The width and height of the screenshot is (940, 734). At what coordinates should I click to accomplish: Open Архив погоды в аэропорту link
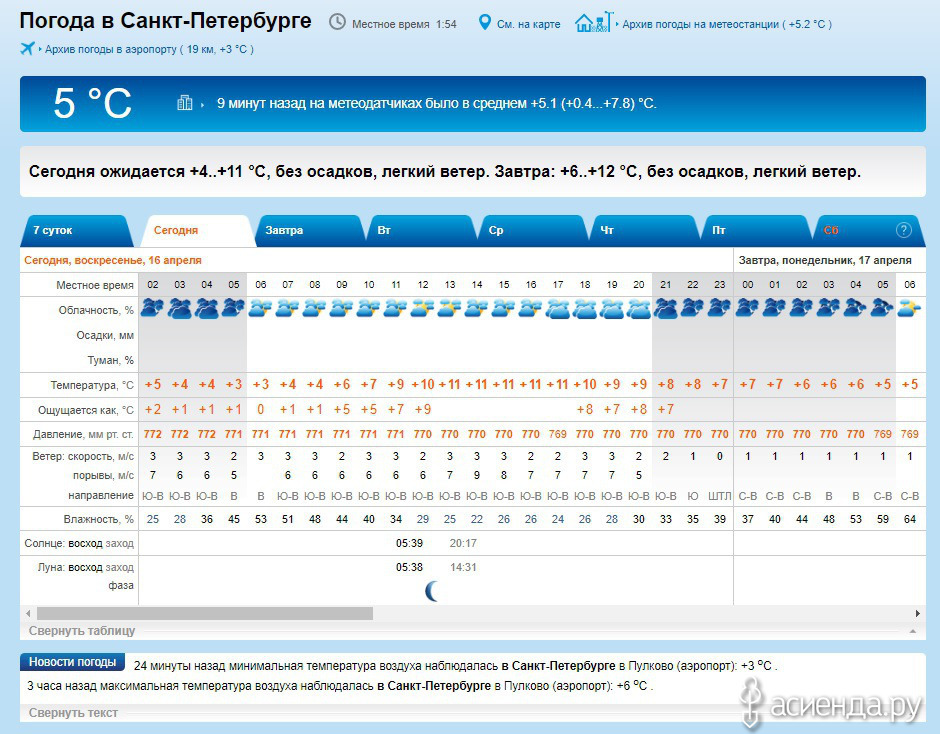149,49
